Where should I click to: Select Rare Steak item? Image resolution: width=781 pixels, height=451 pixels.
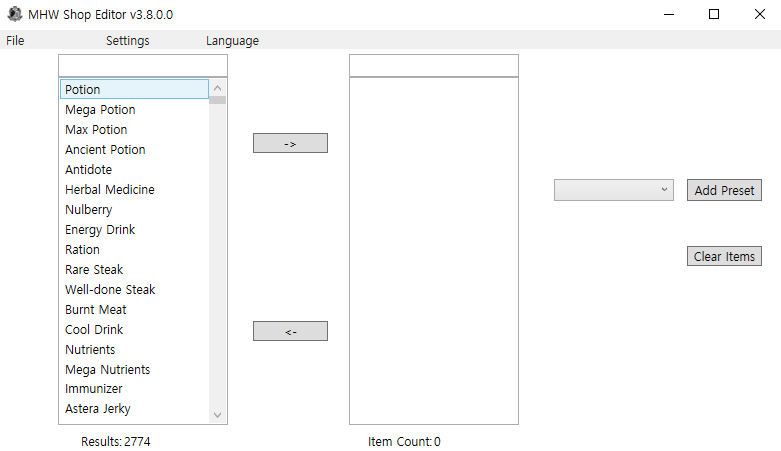click(134, 270)
